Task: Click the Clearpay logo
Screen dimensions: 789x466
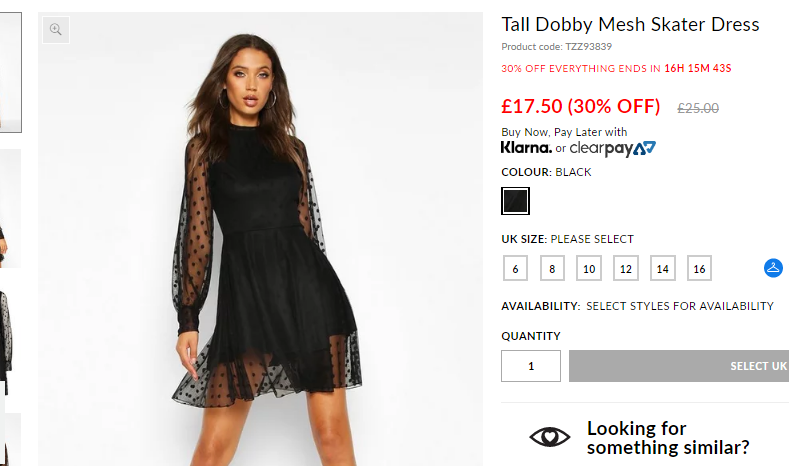Action: [612, 148]
